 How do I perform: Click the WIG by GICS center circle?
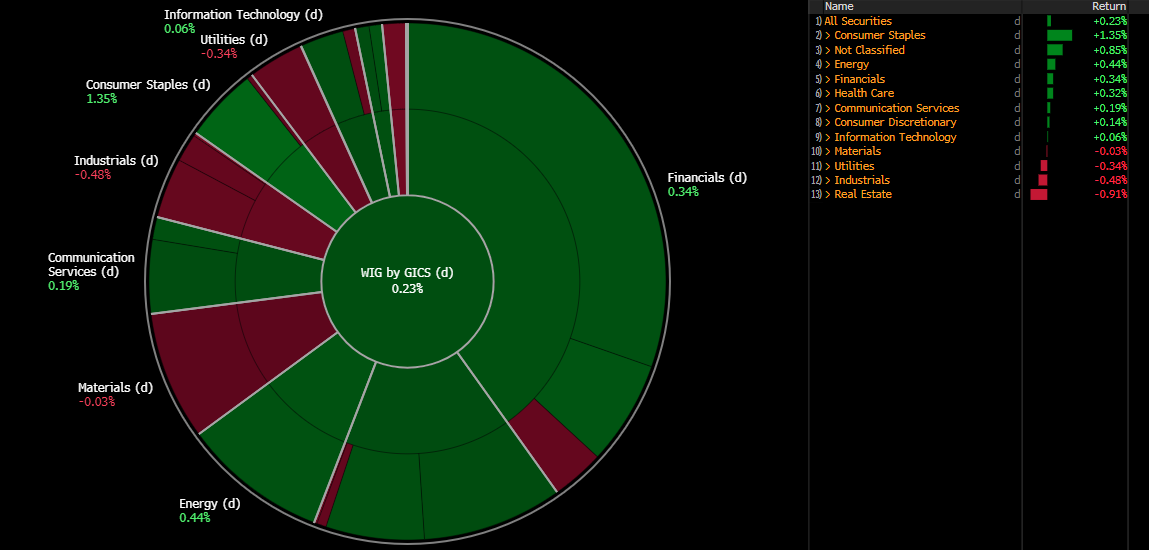tap(407, 280)
